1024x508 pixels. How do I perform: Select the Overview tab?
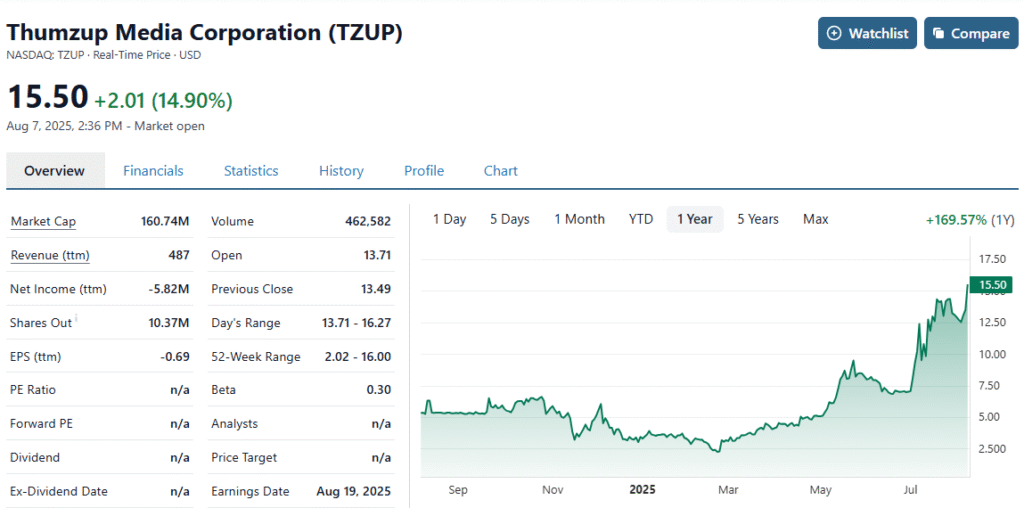[55, 171]
